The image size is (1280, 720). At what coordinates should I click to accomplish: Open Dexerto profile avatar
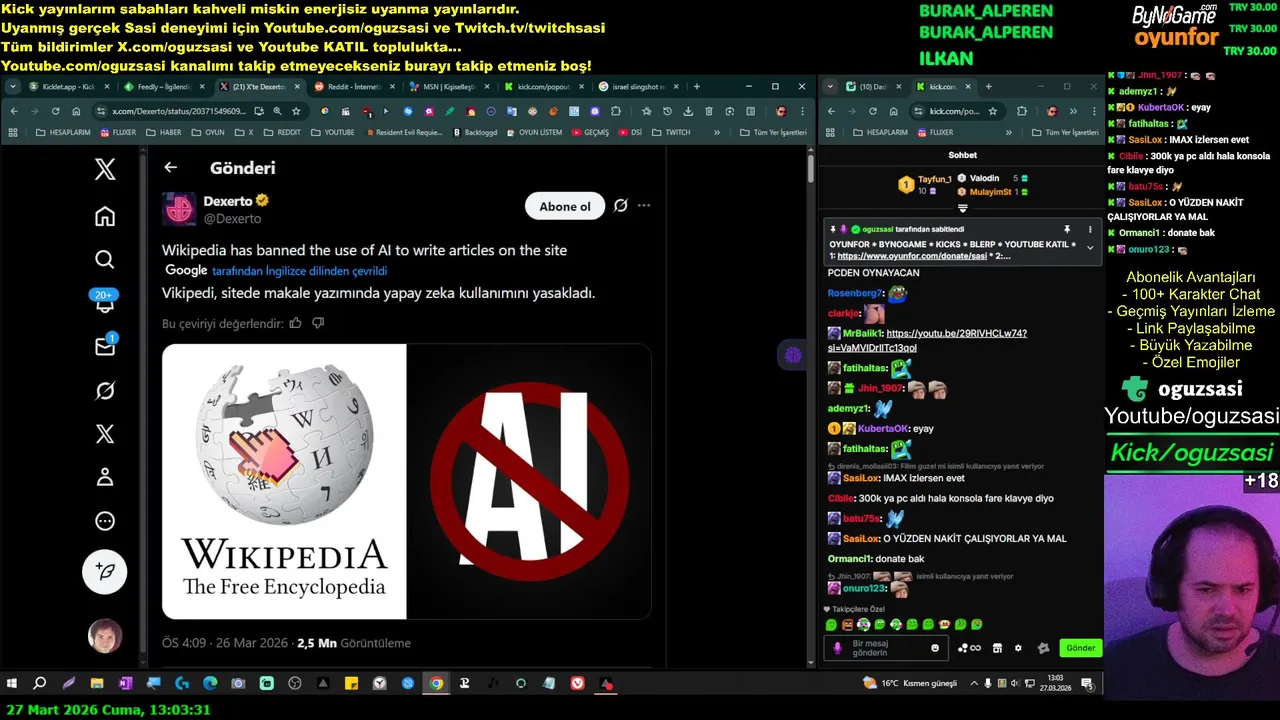coord(180,209)
